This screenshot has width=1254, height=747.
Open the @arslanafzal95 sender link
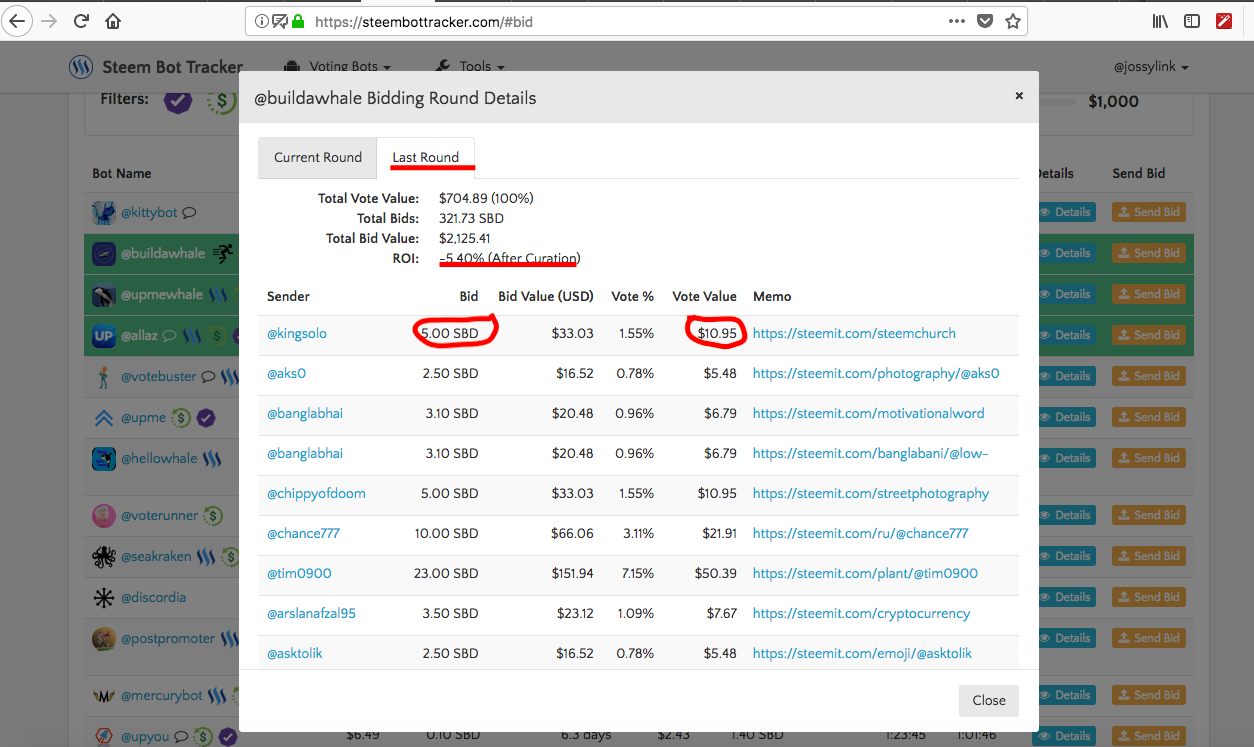point(311,614)
